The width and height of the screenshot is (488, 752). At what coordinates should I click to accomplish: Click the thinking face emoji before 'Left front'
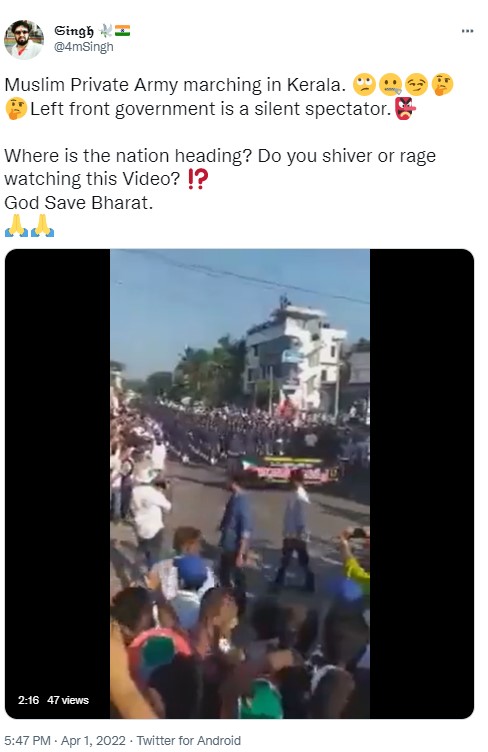pyautogui.click(x=16, y=108)
